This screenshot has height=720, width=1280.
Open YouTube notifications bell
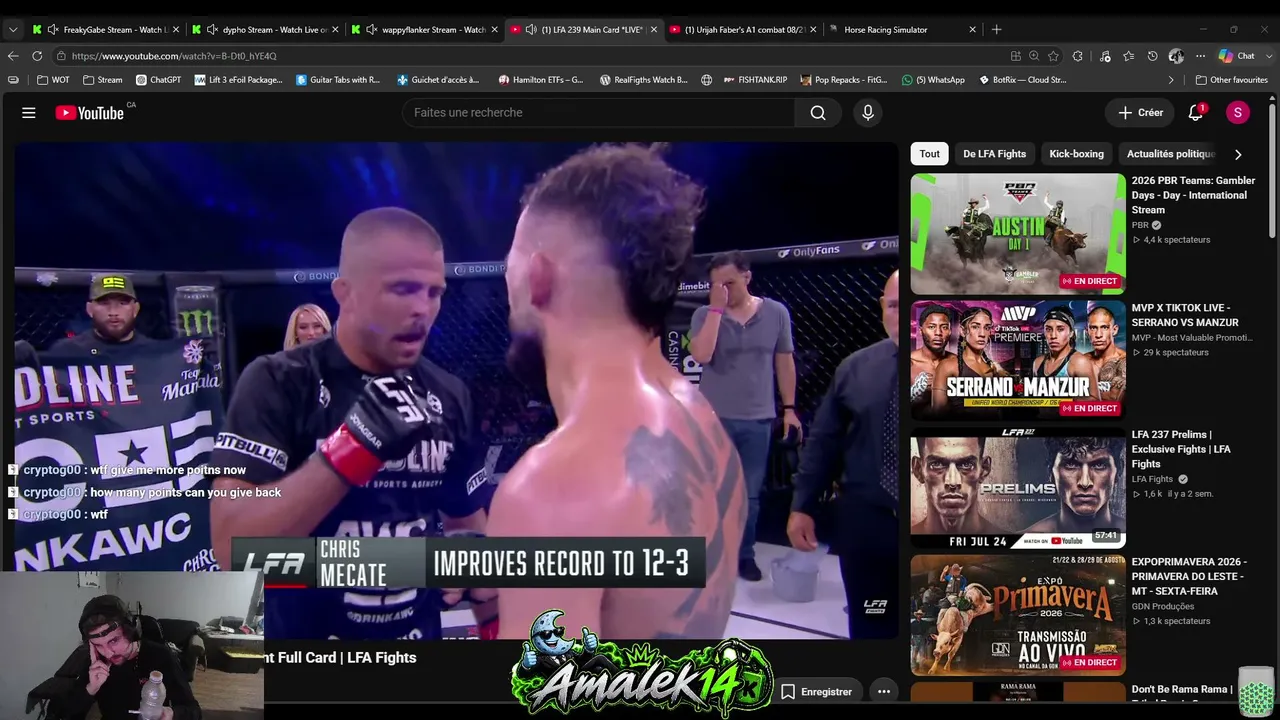tap(1196, 113)
